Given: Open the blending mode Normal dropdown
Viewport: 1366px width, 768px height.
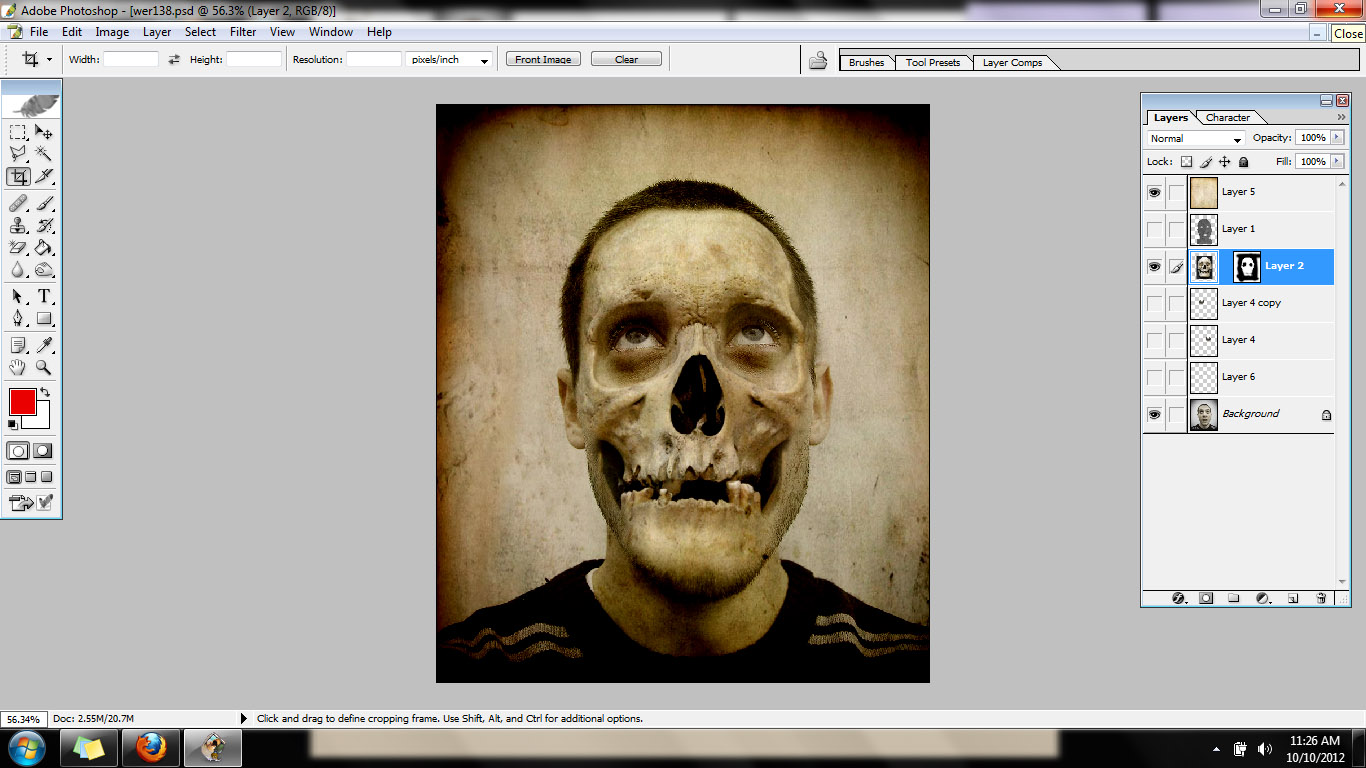Looking at the screenshot, I should (x=1196, y=138).
